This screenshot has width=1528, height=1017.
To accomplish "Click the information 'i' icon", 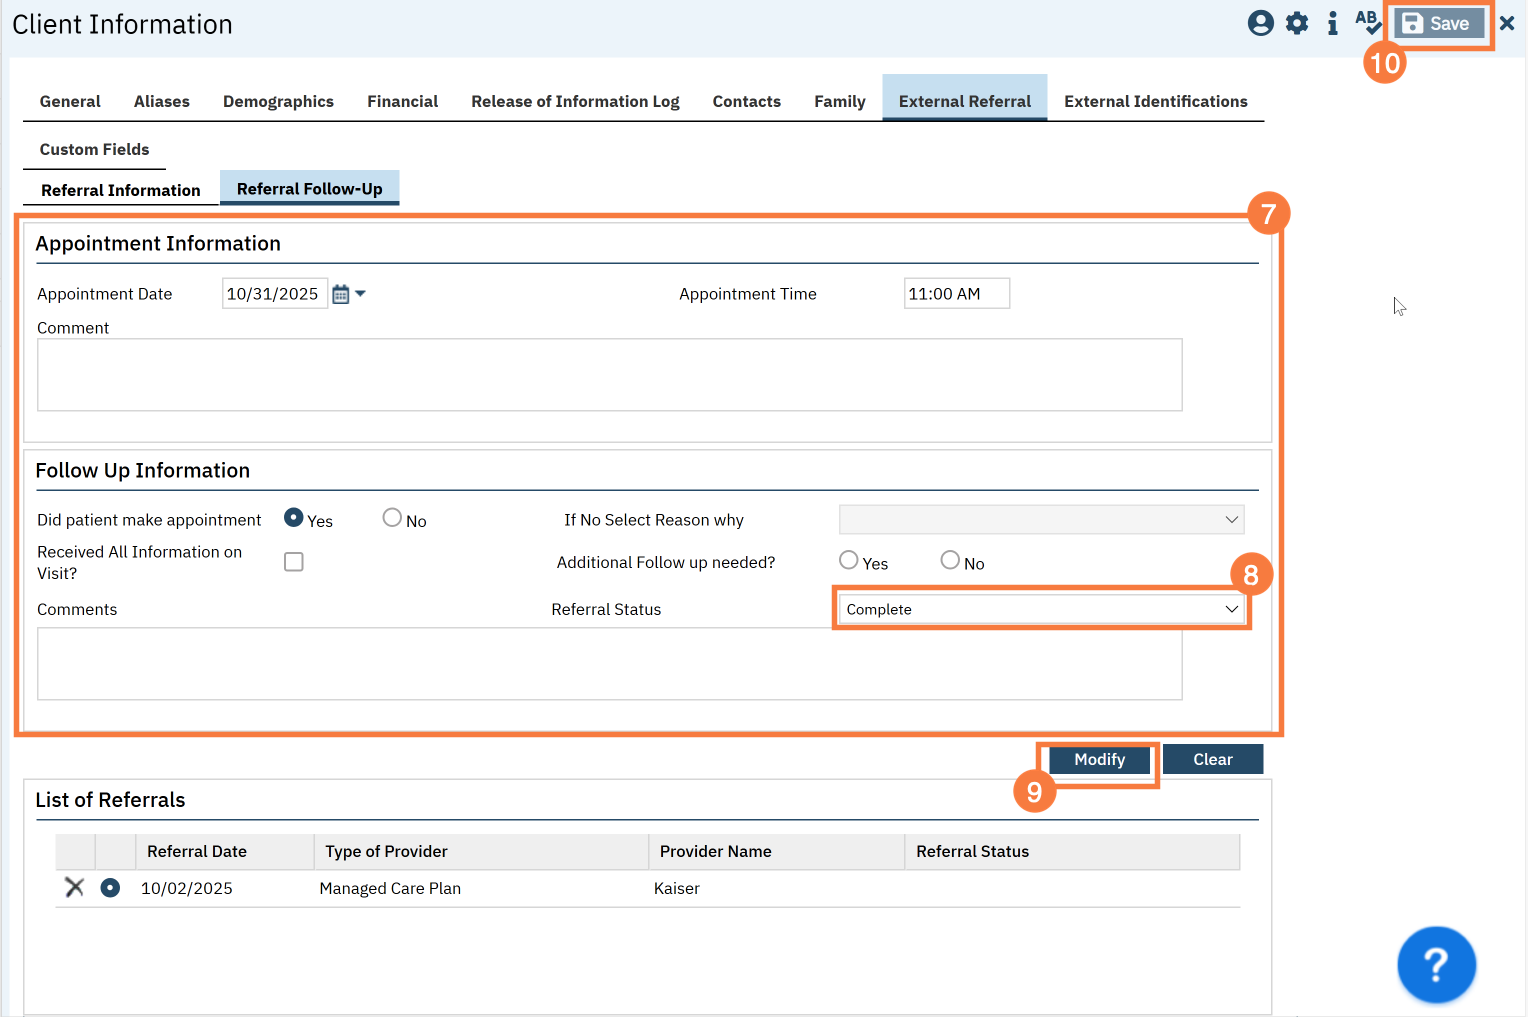I will [1332, 23].
